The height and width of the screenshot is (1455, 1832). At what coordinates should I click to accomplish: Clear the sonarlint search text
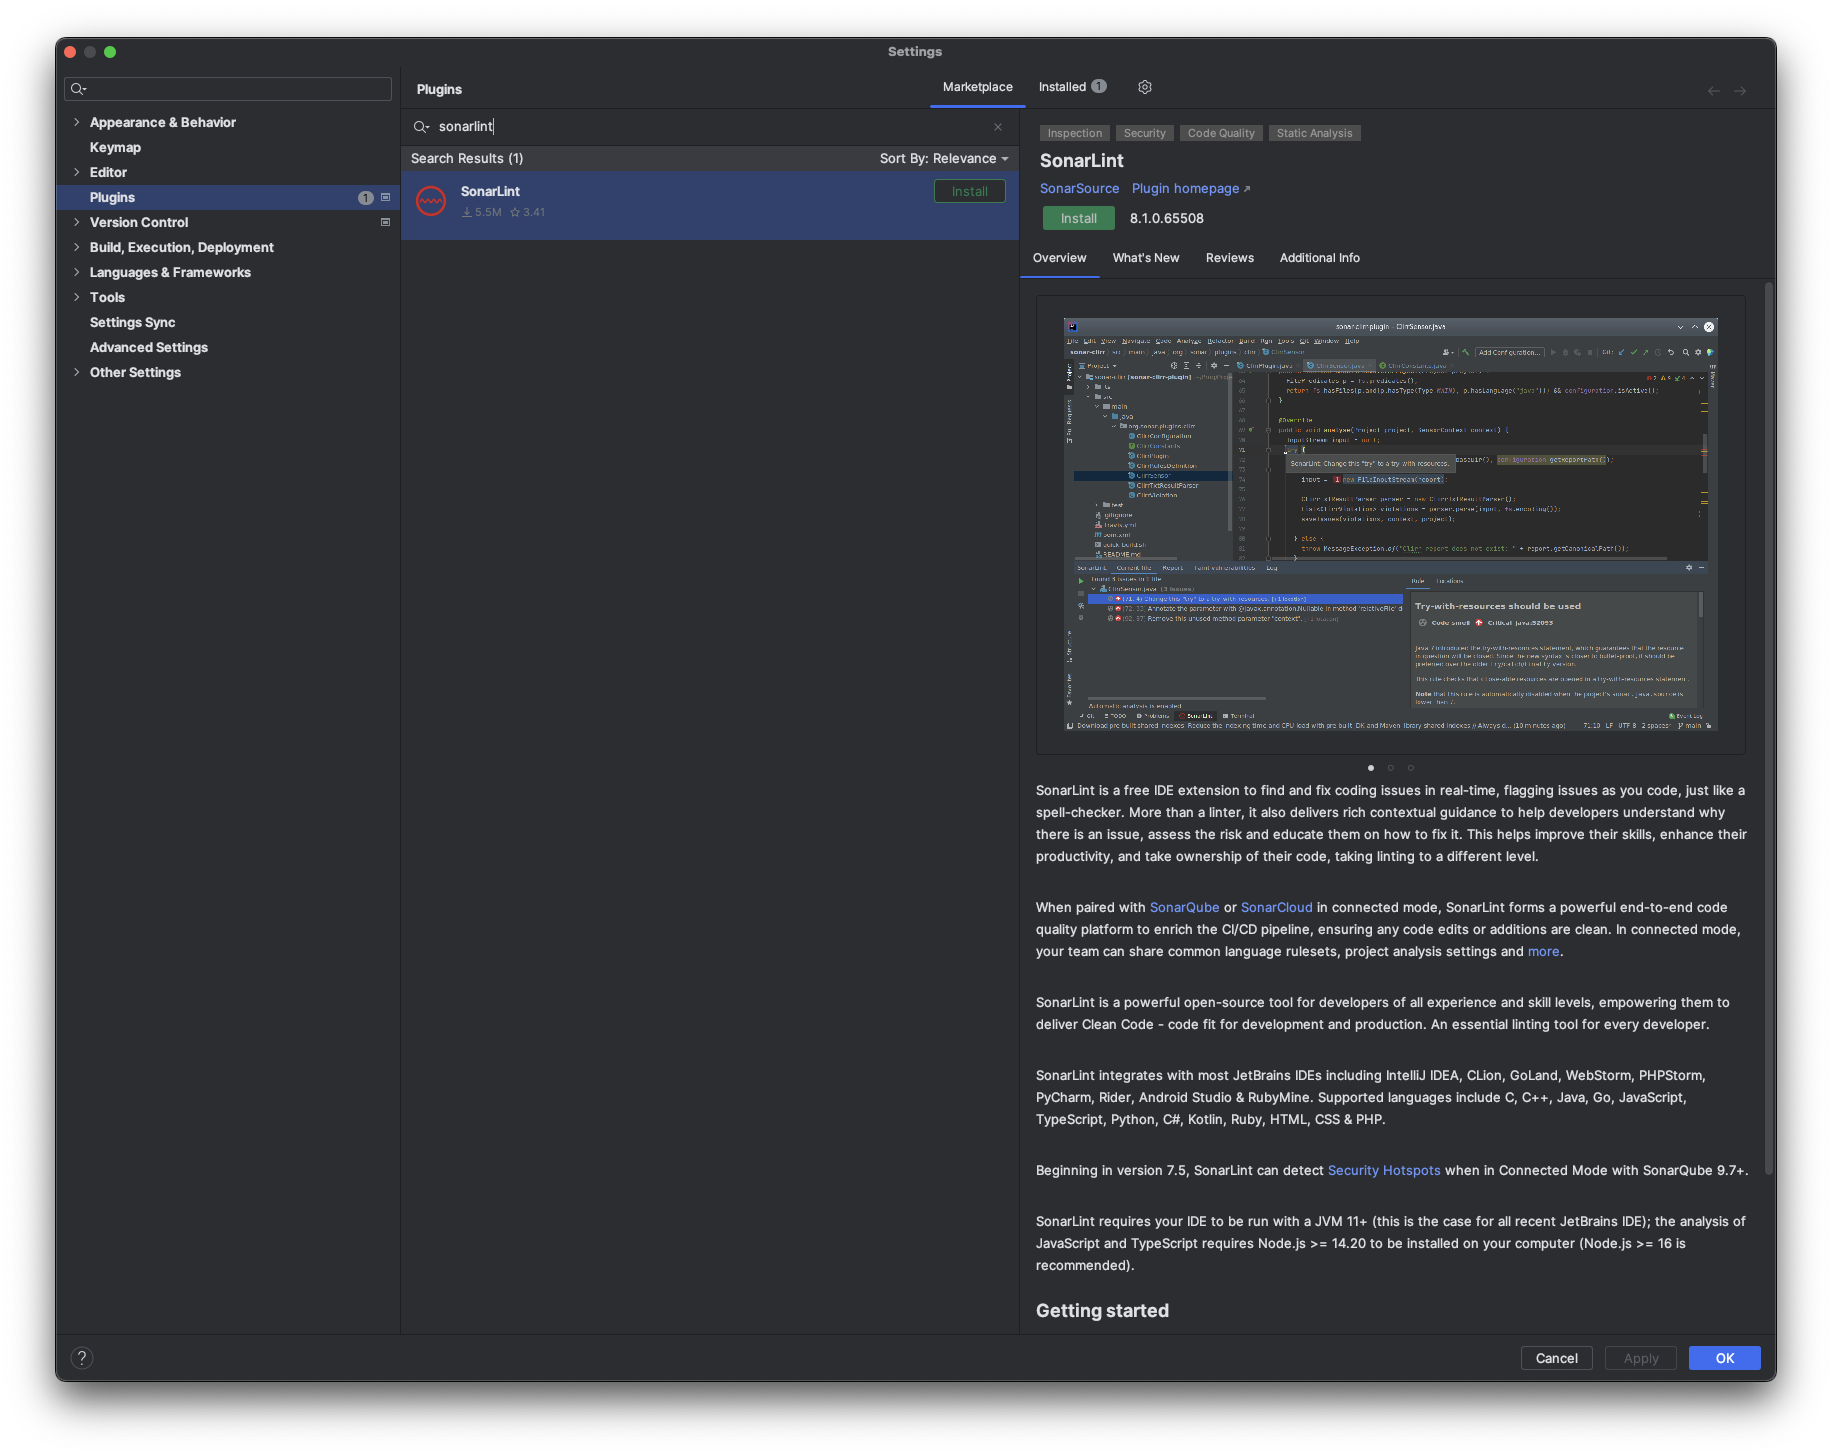point(997,127)
